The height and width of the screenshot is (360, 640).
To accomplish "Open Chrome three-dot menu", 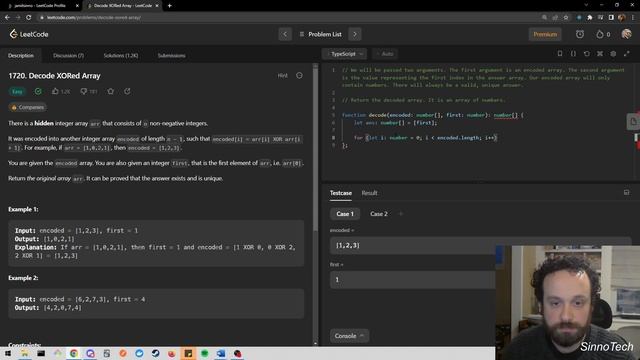I will (633, 18).
